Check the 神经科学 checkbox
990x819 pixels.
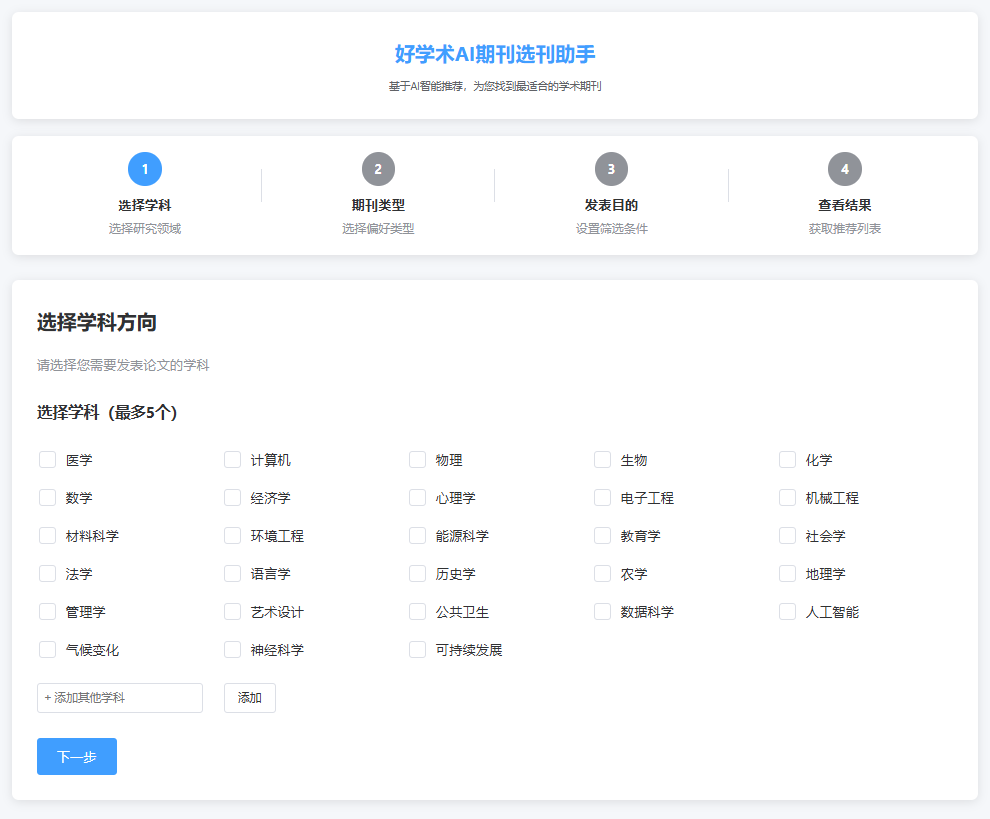point(232,649)
